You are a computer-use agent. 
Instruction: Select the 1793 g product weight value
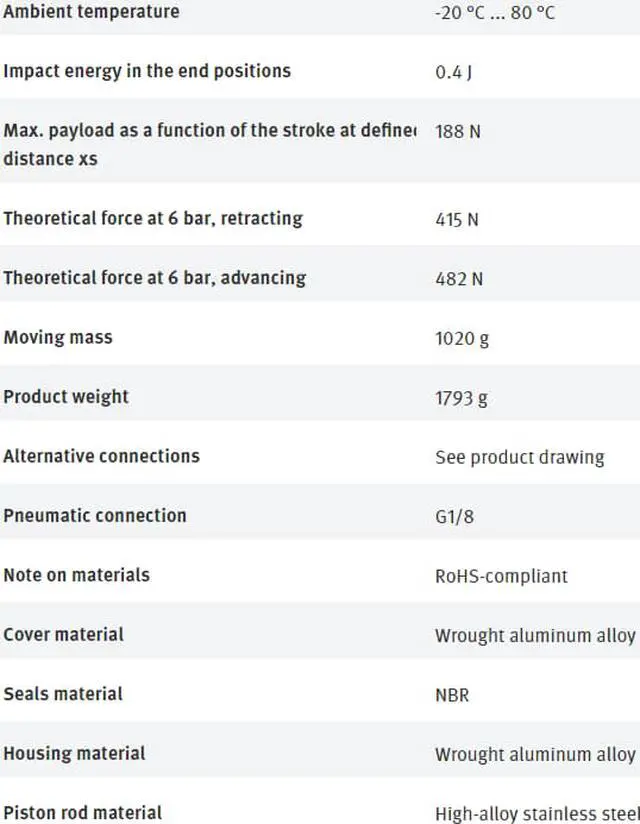click(x=462, y=398)
